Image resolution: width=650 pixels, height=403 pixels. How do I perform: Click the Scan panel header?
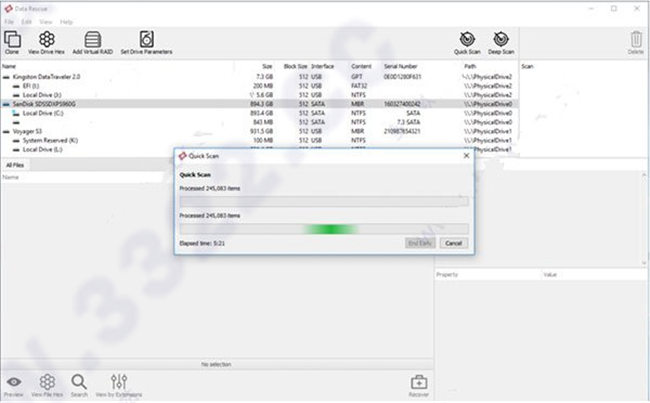(x=527, y=66)
